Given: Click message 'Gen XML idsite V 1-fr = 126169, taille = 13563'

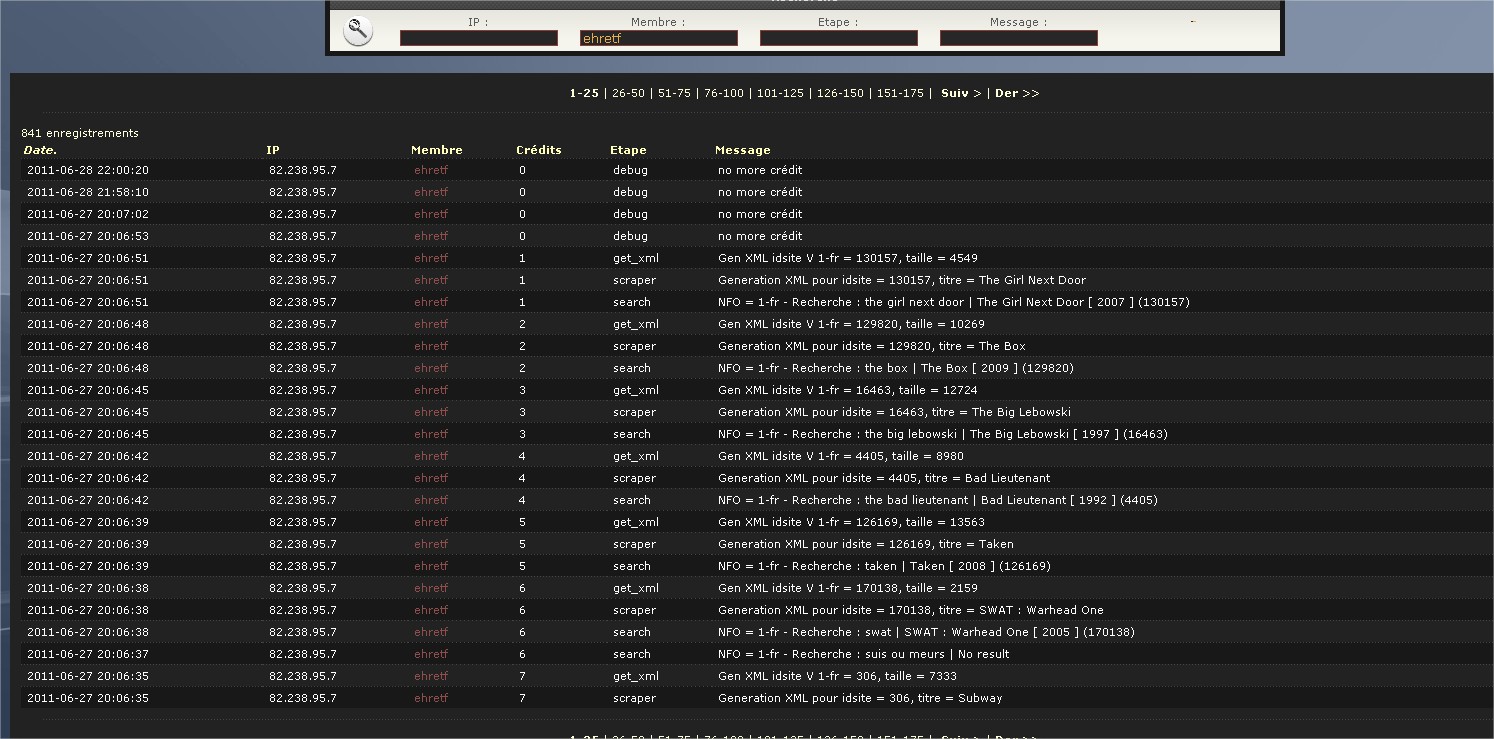Looking at the screenshot, I should point(851,522).
